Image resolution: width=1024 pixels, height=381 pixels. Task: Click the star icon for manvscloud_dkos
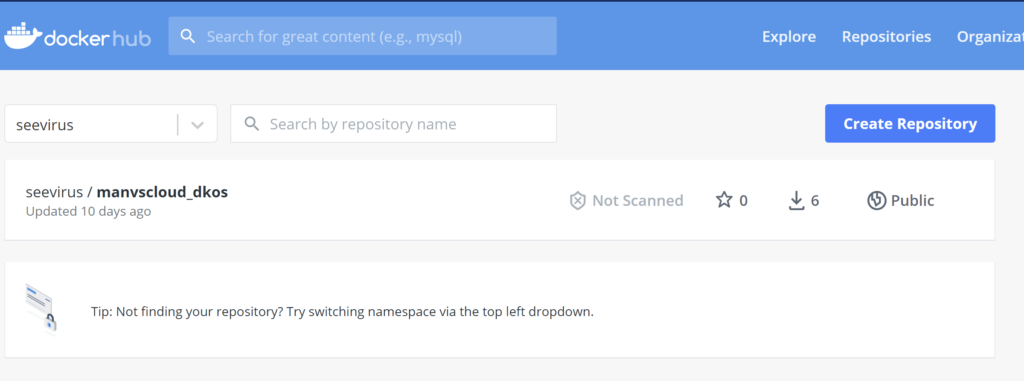point(724,200)
